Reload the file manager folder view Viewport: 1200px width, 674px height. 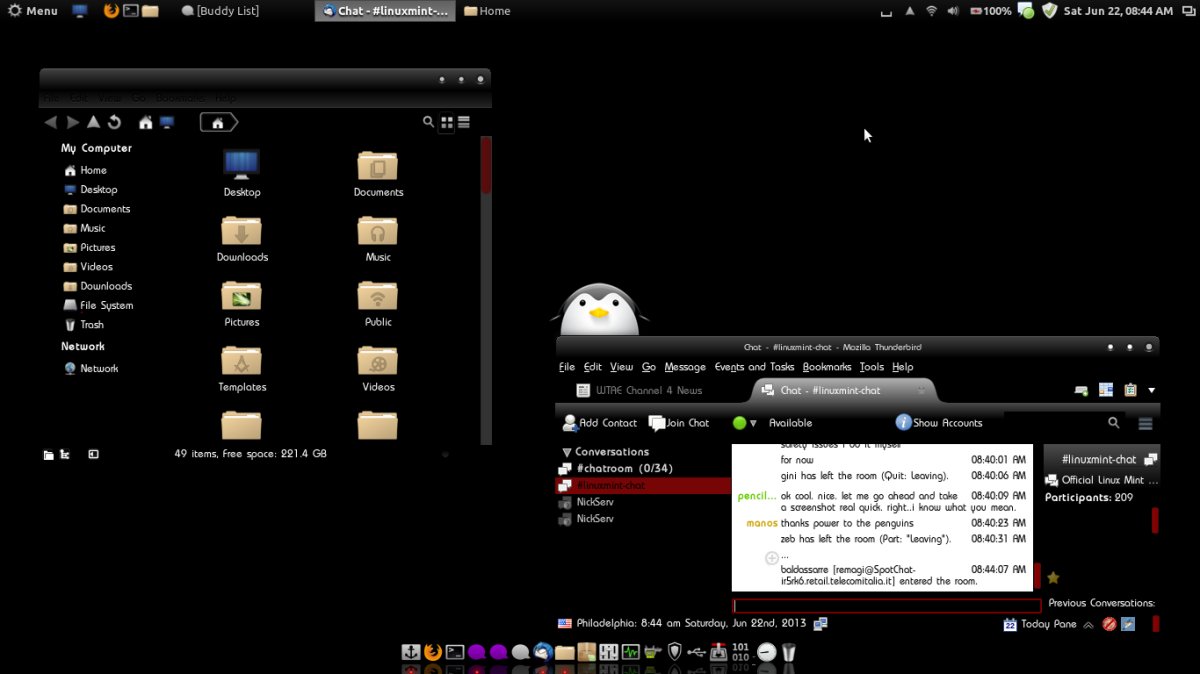coord(114,122)
